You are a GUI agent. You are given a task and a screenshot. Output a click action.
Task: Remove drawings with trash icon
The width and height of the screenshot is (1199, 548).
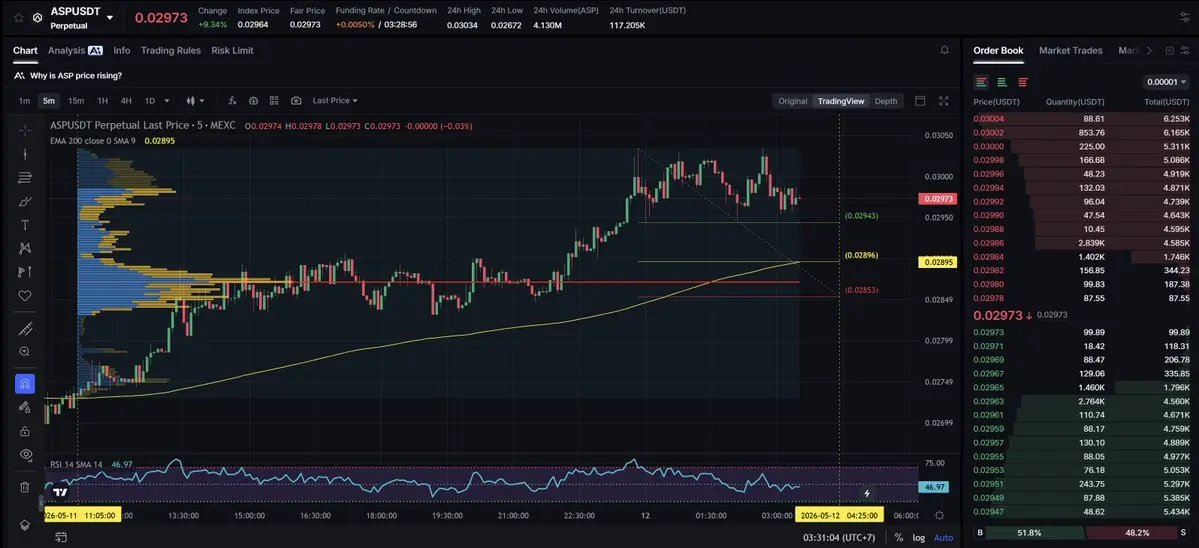tap(24, 487)
